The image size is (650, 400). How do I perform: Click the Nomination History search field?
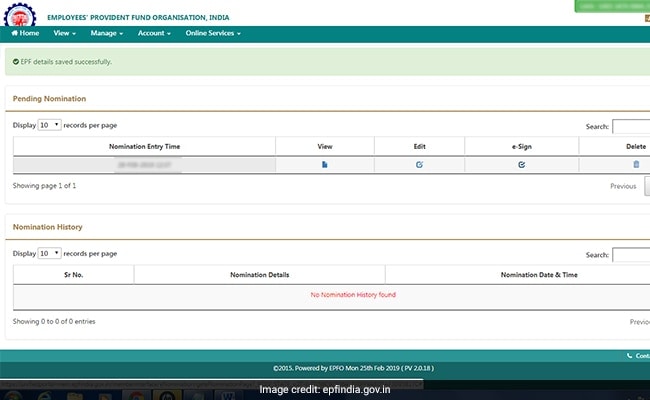point(631,255)
